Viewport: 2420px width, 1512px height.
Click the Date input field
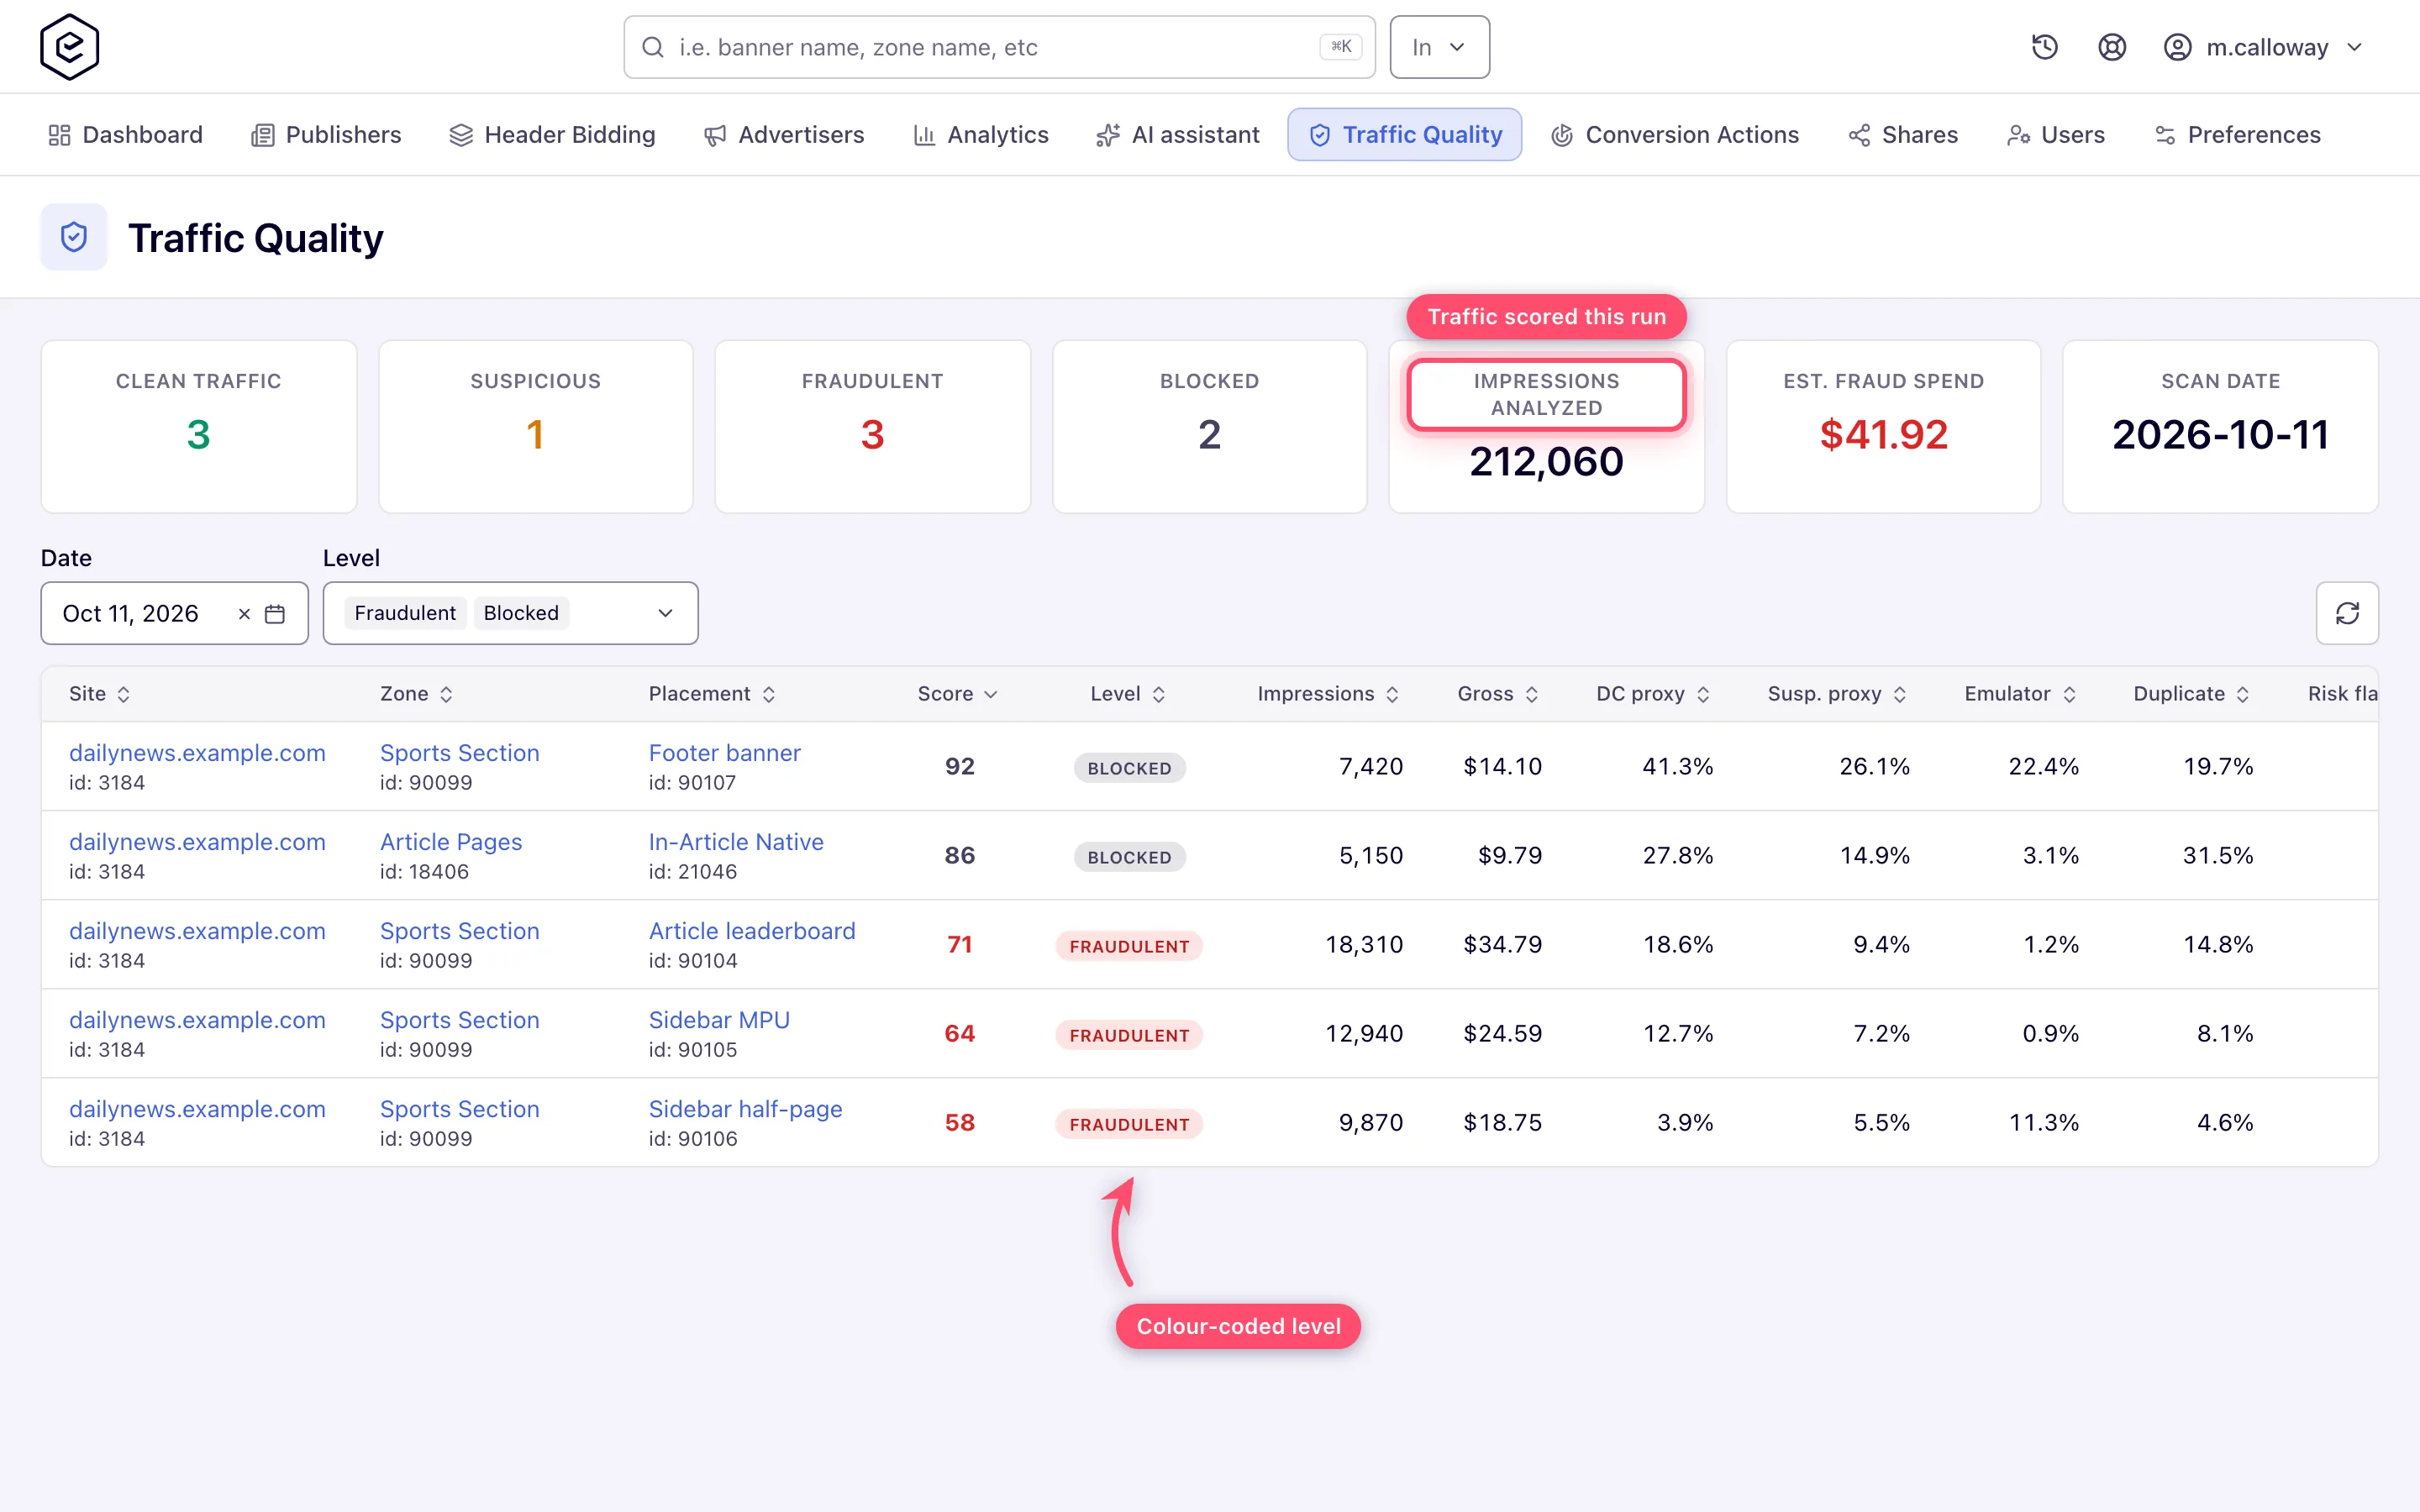point(174,613)
